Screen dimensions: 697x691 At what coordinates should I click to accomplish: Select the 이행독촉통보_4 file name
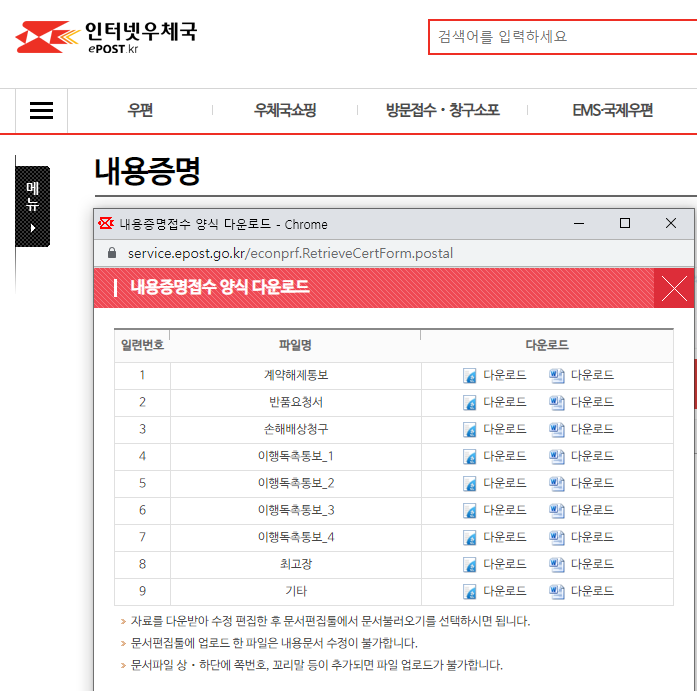tap(296, 538)
